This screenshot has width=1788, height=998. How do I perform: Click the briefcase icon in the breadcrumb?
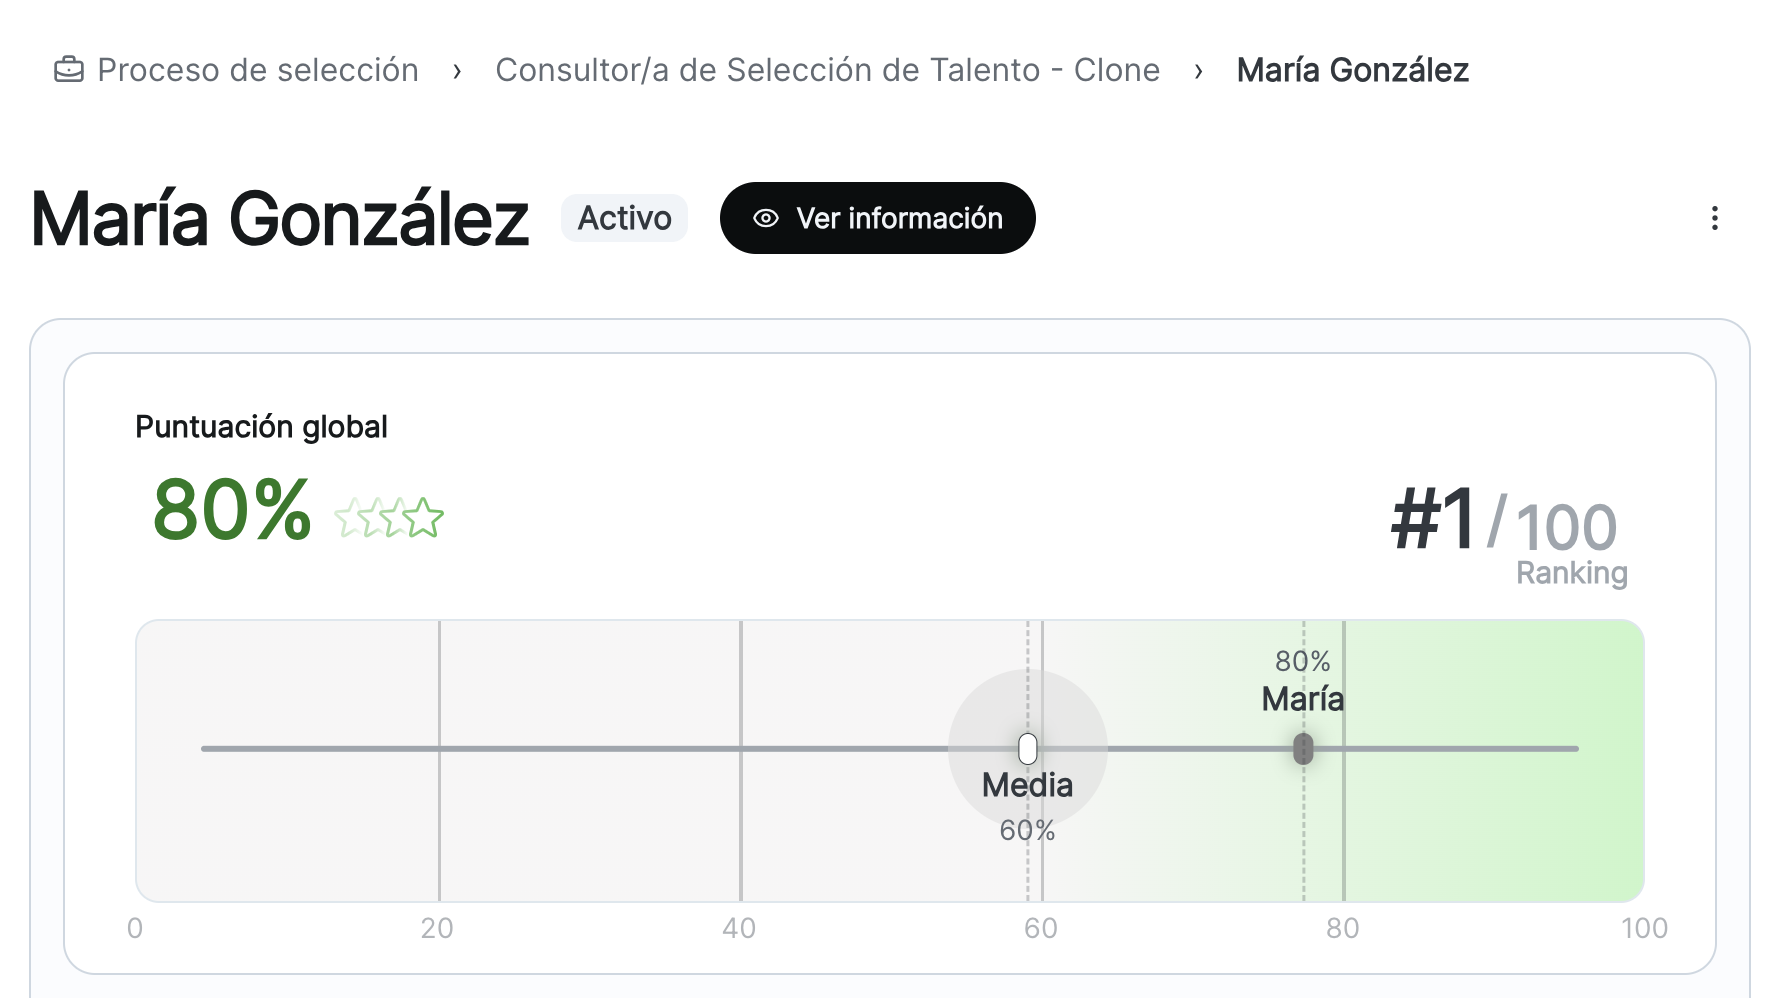coord(69,70)
